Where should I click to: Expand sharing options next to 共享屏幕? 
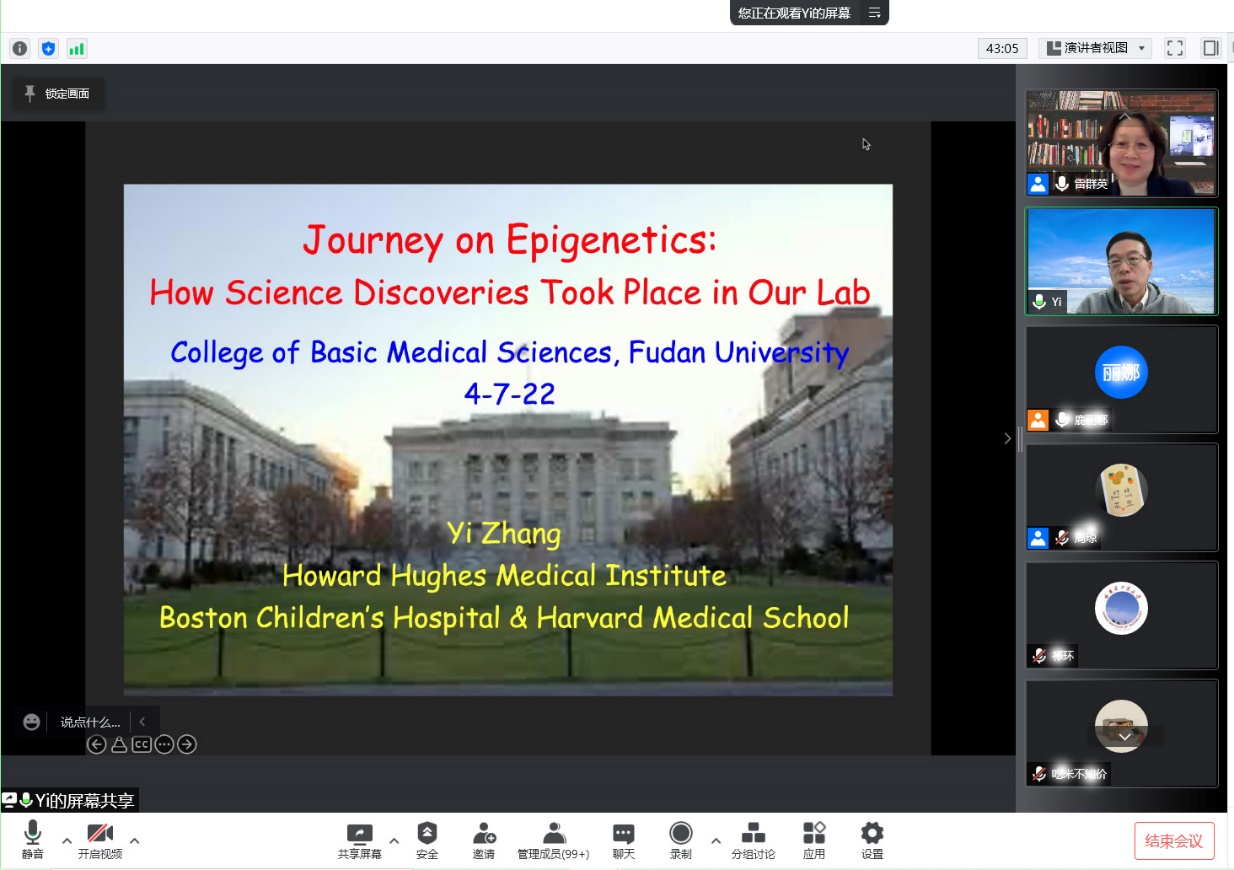tap(394, 841)
